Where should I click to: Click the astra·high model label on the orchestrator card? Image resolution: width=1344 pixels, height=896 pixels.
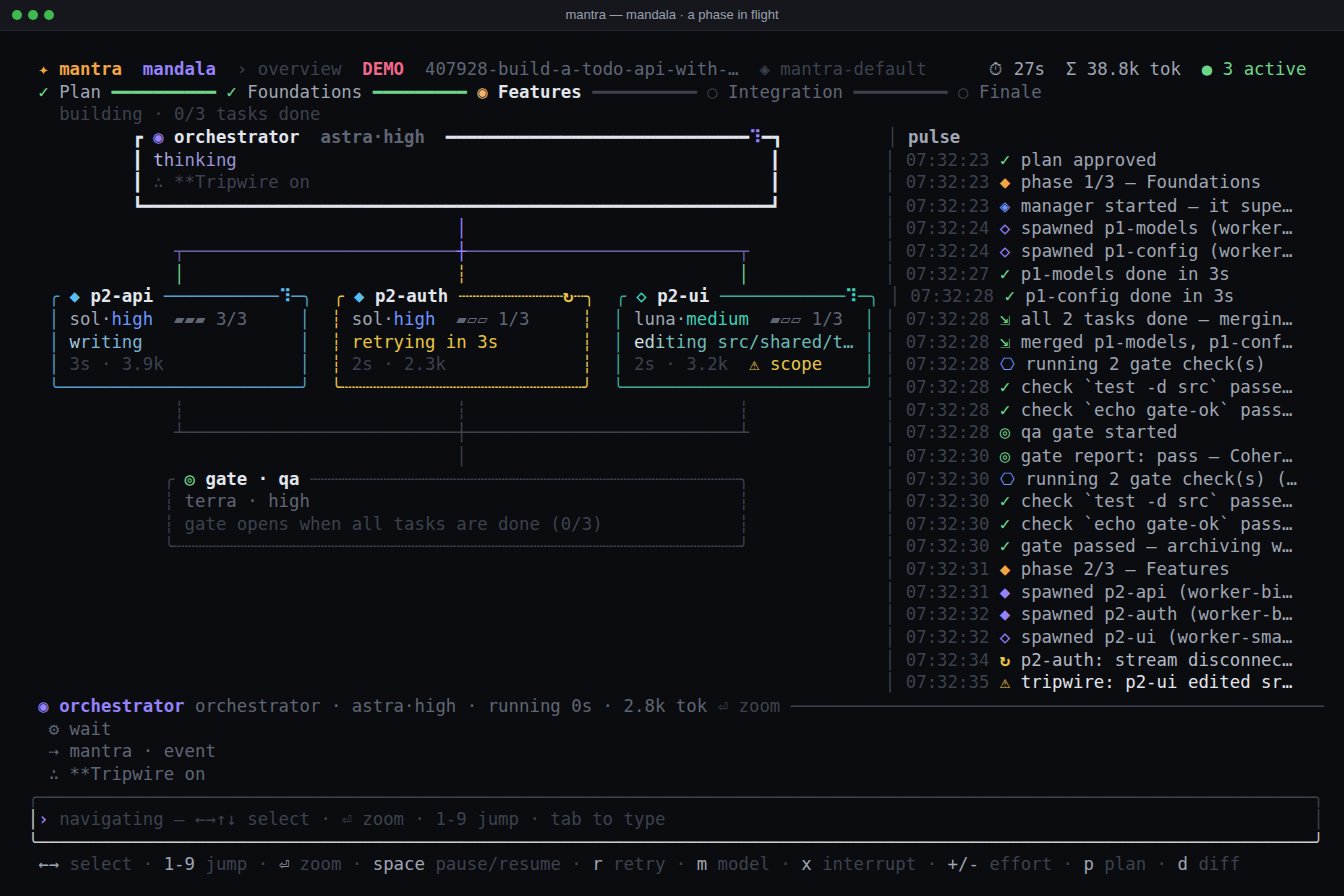[372, 137]
